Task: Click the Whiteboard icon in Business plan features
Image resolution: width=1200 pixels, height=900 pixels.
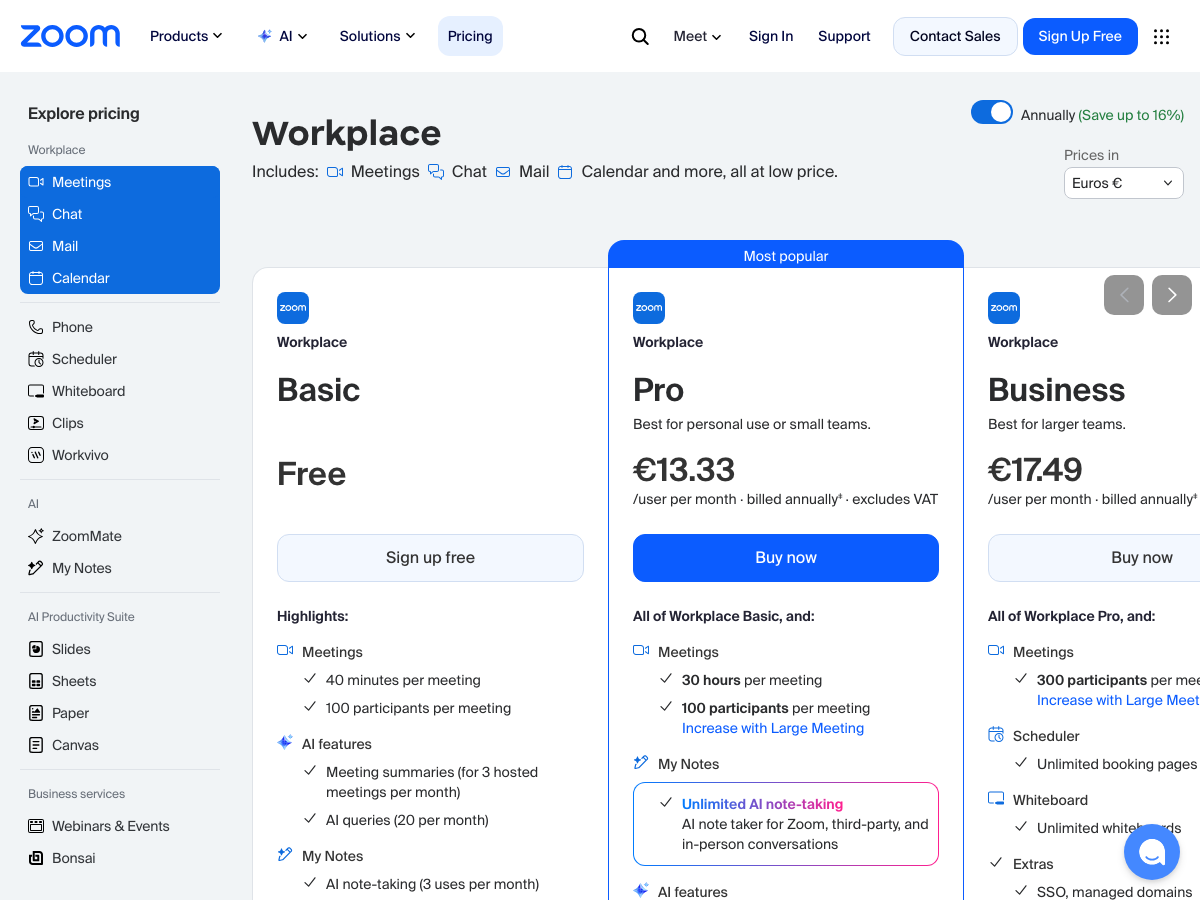Action: 996,800
